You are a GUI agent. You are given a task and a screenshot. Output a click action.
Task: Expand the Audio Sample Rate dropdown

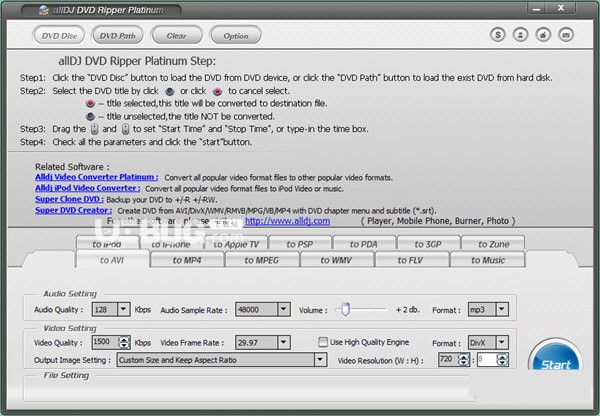284,309
